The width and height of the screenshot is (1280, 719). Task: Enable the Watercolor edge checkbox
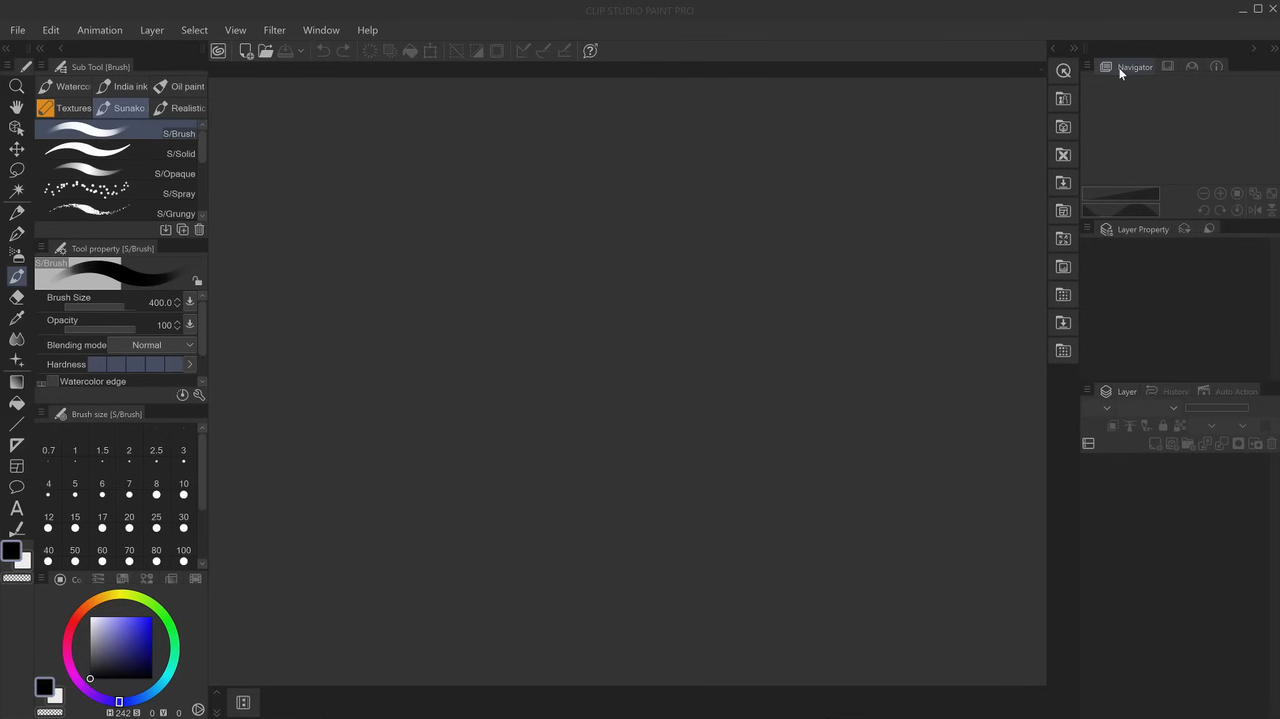point(53,381)
